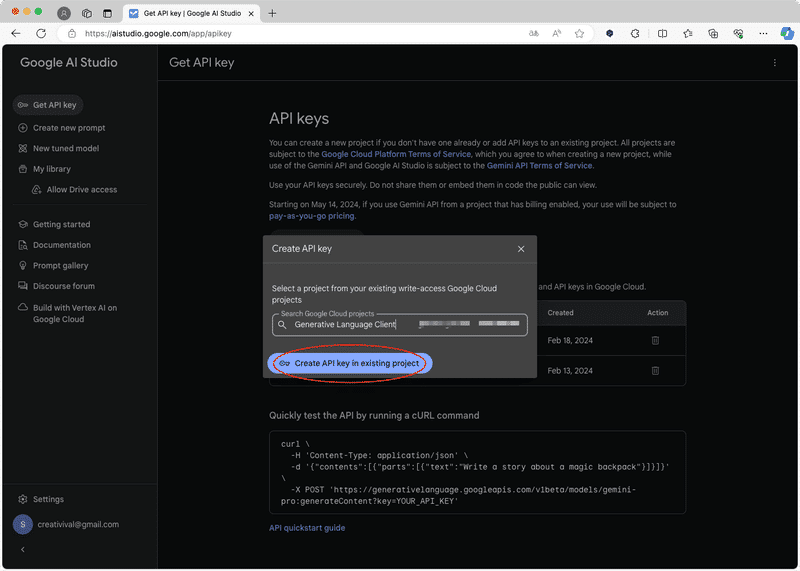Click the Feb 18, 2024 date cell
The width and height of the screenshot is (800, 571).
(x=570, y=340)
